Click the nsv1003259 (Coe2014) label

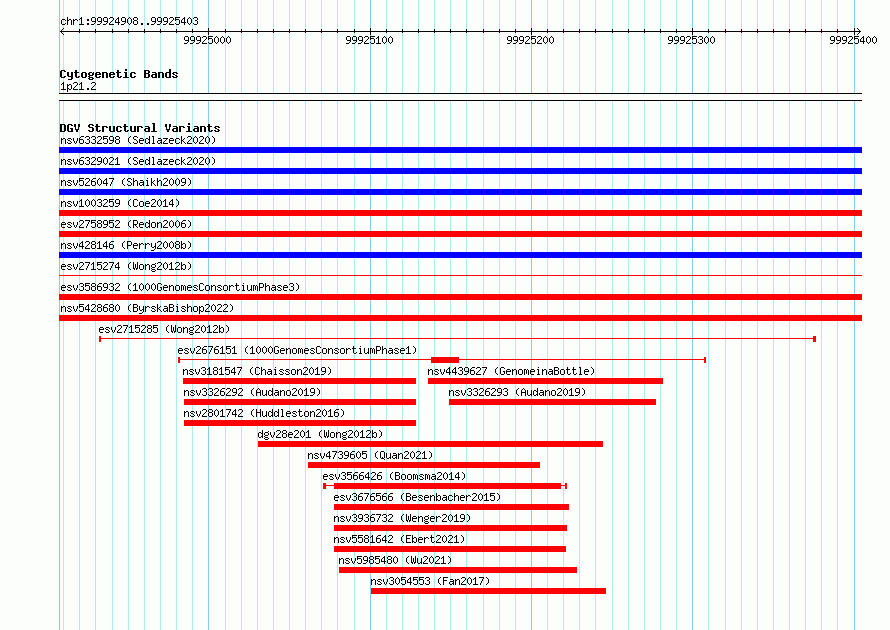(120, 203)
